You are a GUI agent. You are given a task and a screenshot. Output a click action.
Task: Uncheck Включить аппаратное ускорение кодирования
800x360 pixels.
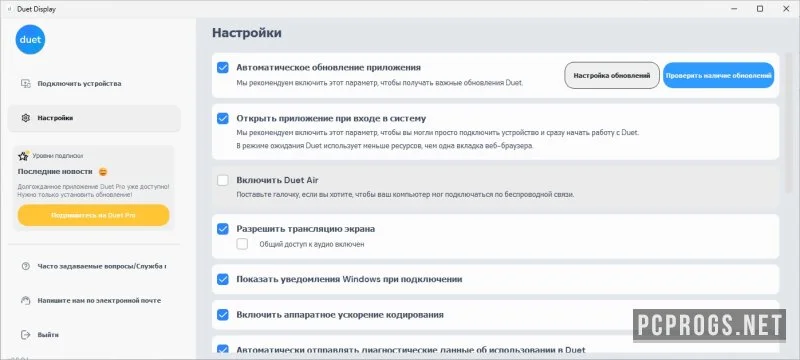point(222,315)
